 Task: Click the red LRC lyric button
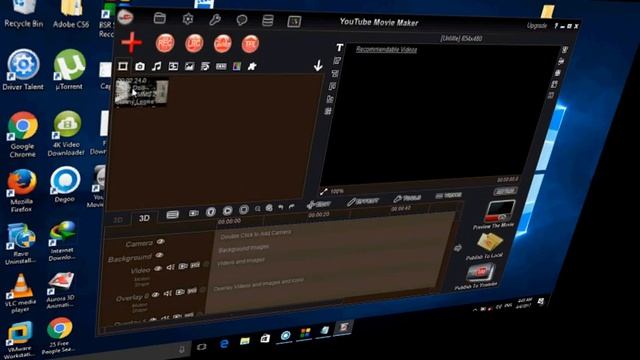tap(194, 43)
